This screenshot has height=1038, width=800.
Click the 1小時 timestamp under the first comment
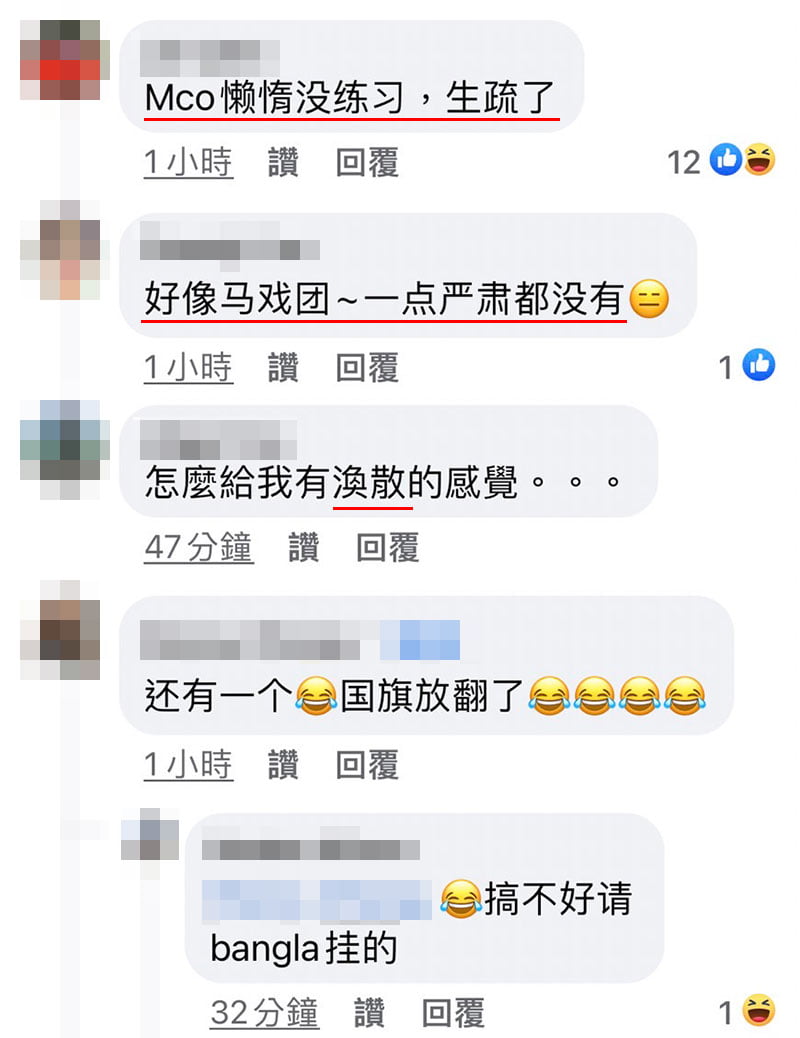189,162
